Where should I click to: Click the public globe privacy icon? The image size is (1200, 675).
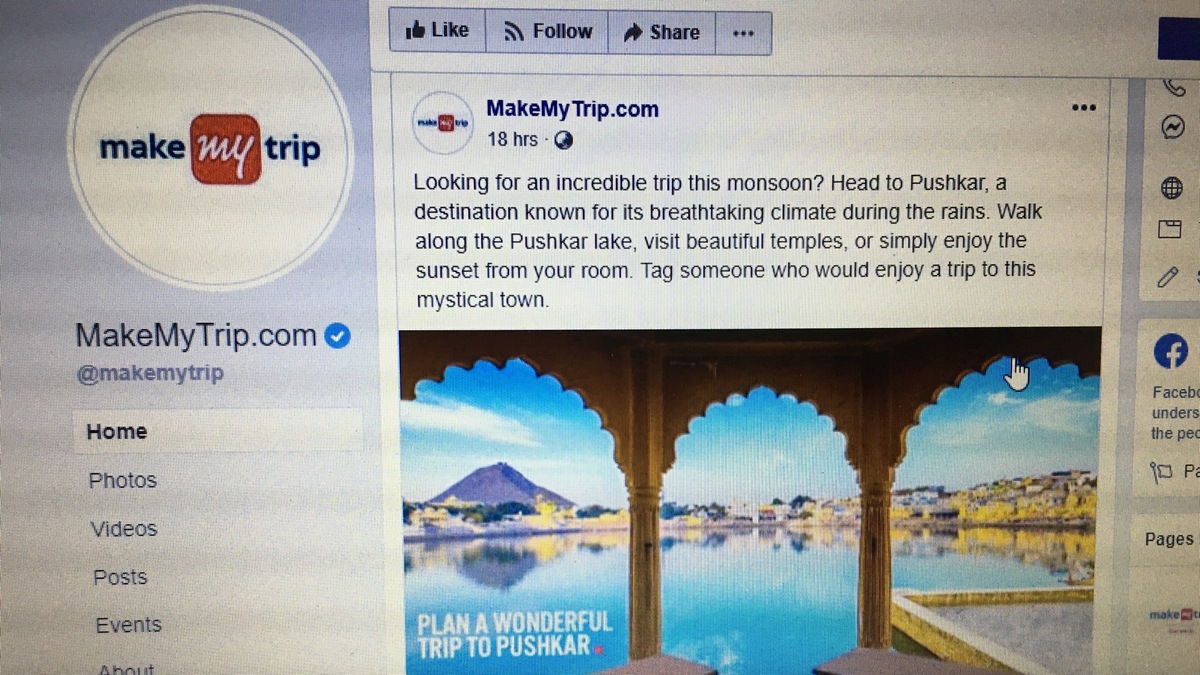pos(563,140)
